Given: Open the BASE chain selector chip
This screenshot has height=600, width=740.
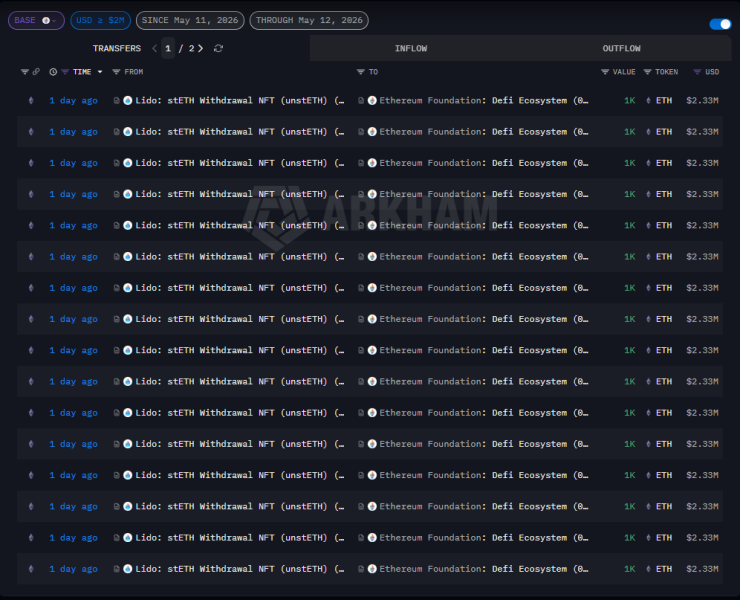Looking at the screenshot, I should click(36, 21).
